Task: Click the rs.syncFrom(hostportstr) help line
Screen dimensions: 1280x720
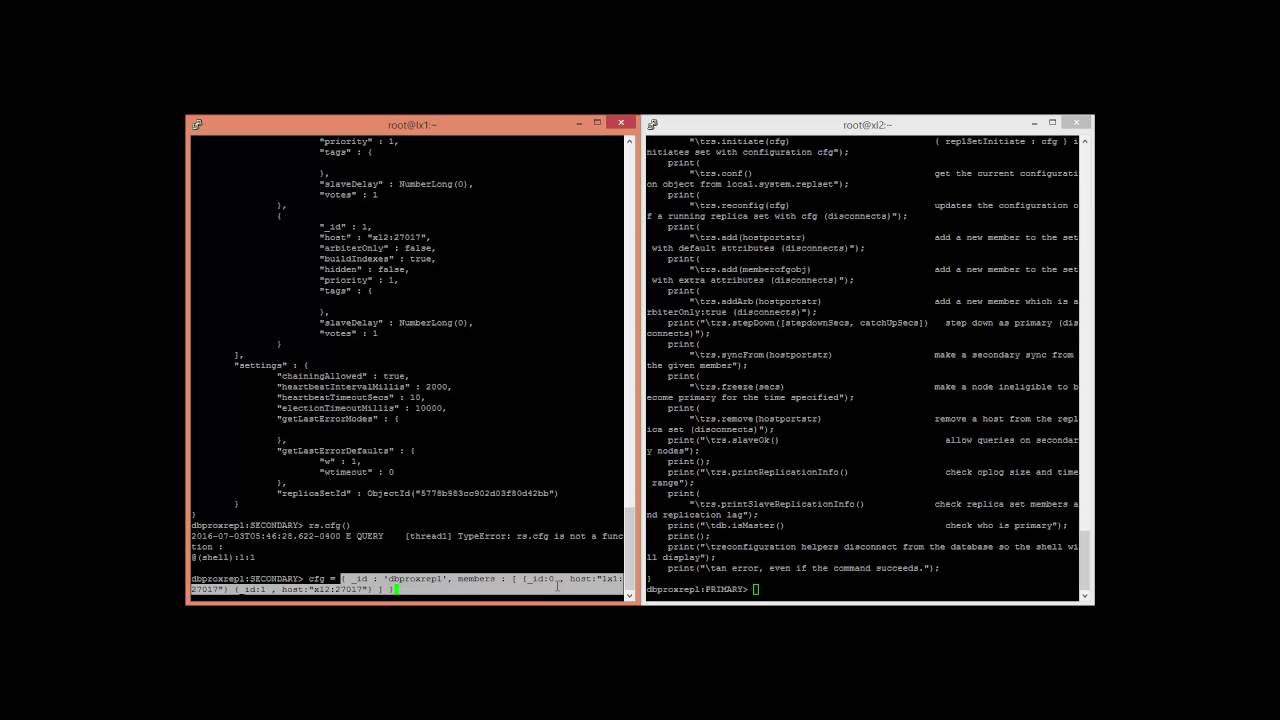Action: 862,360
